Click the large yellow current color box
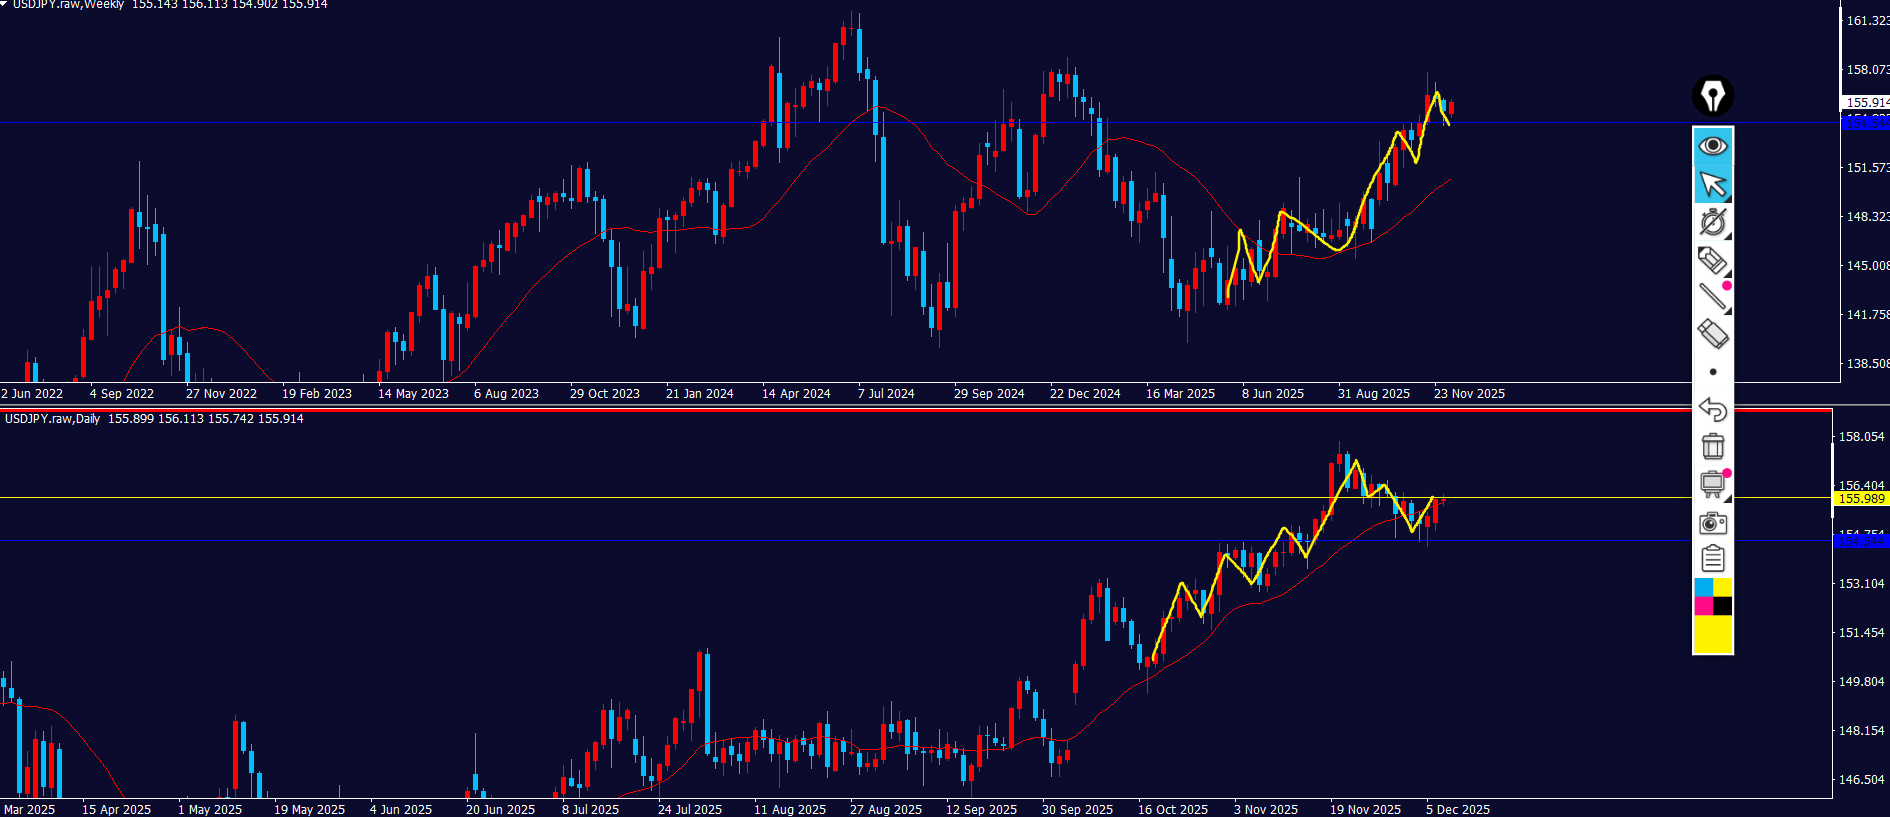The width and height of the screenshot is (1890, 817). click(x=1712, y=634)
